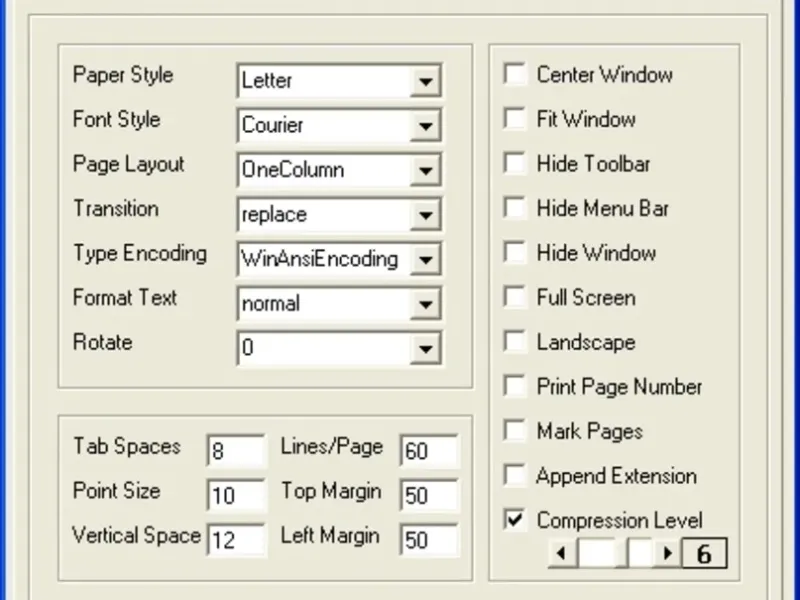The height and width of the screenshot is (600, 800).
Task: Open the Rotate dropdown
Action: pyautogui.click(x=426, y=349)
